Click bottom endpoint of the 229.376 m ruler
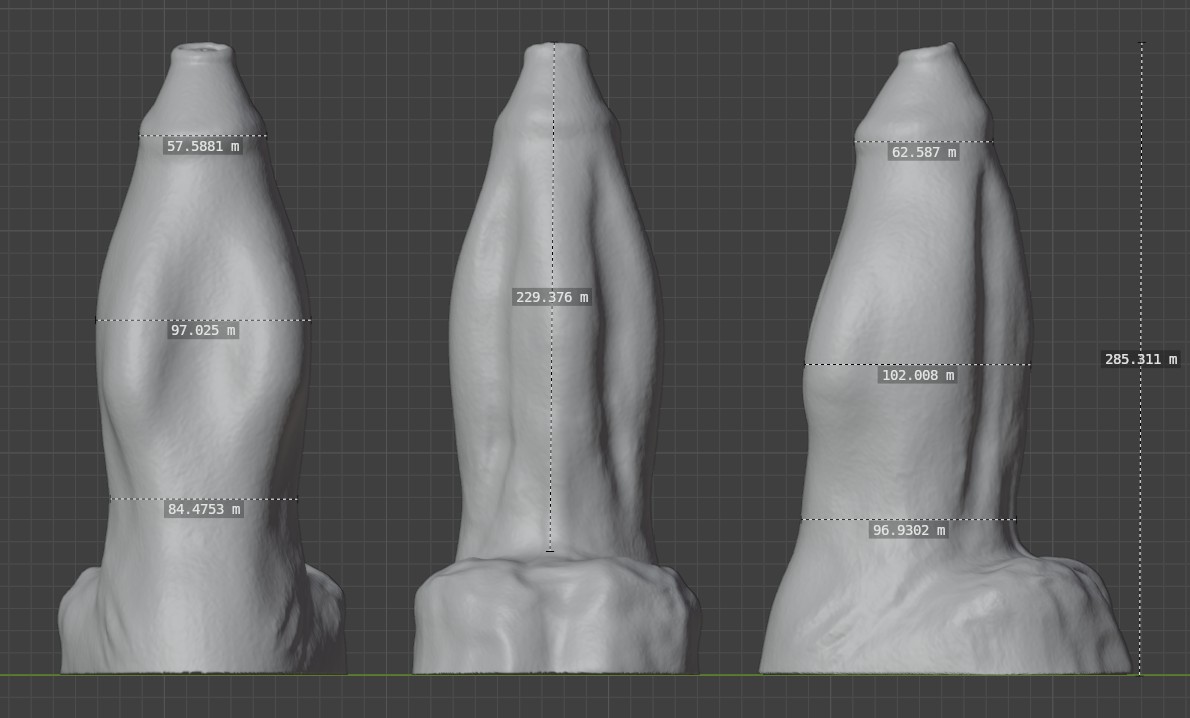Image resolution: width=1190 pixels, height=718 pixels. (x=550, y=550)
